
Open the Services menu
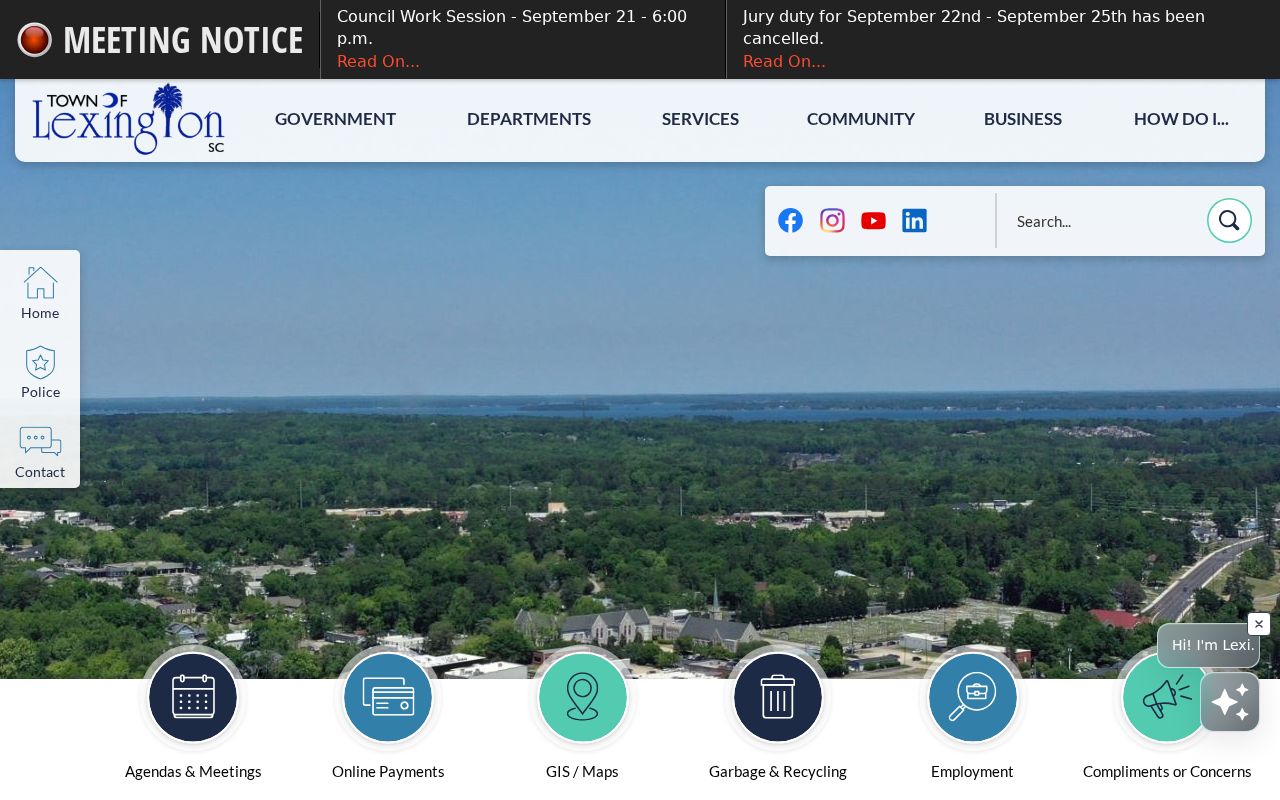click(x=700, y=119)
